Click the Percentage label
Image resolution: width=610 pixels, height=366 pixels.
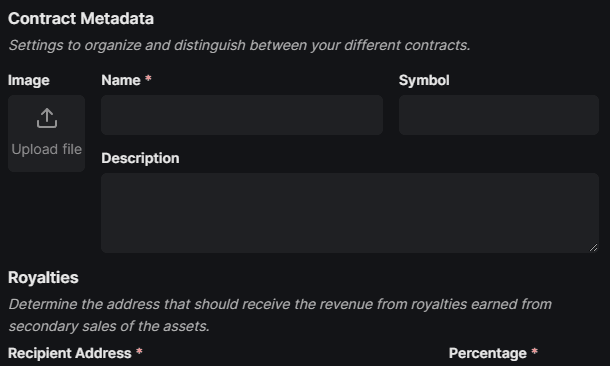487,353
